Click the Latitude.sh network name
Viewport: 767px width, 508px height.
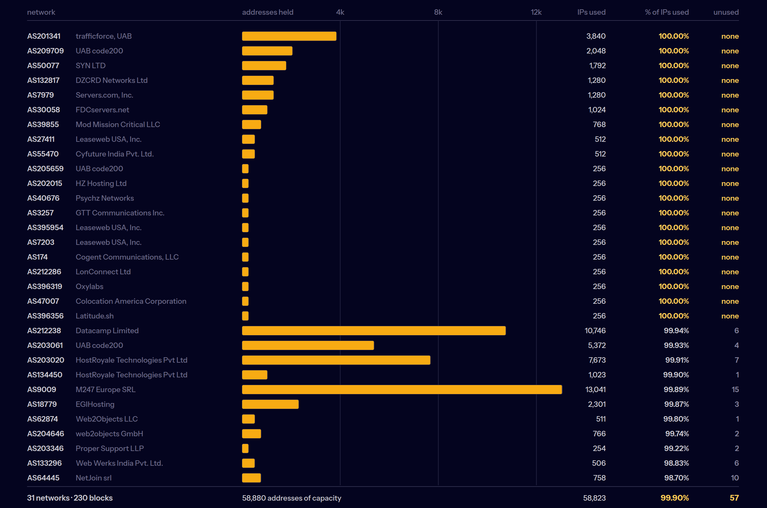pos(94,316)
